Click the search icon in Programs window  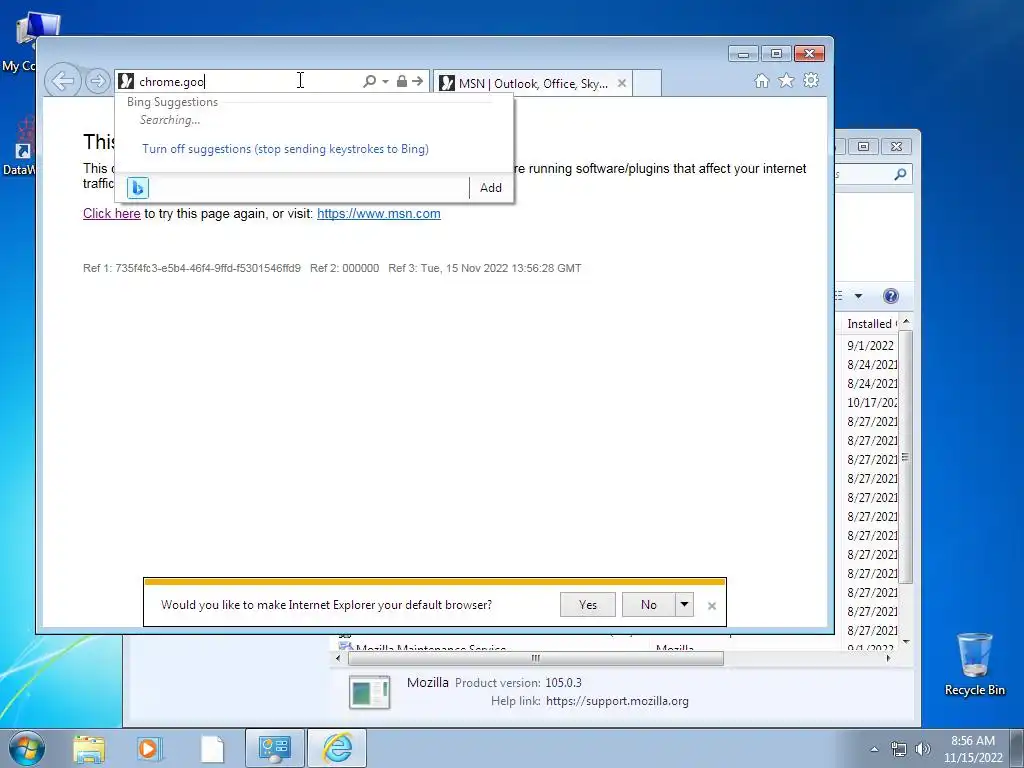(x=901, y=174)
